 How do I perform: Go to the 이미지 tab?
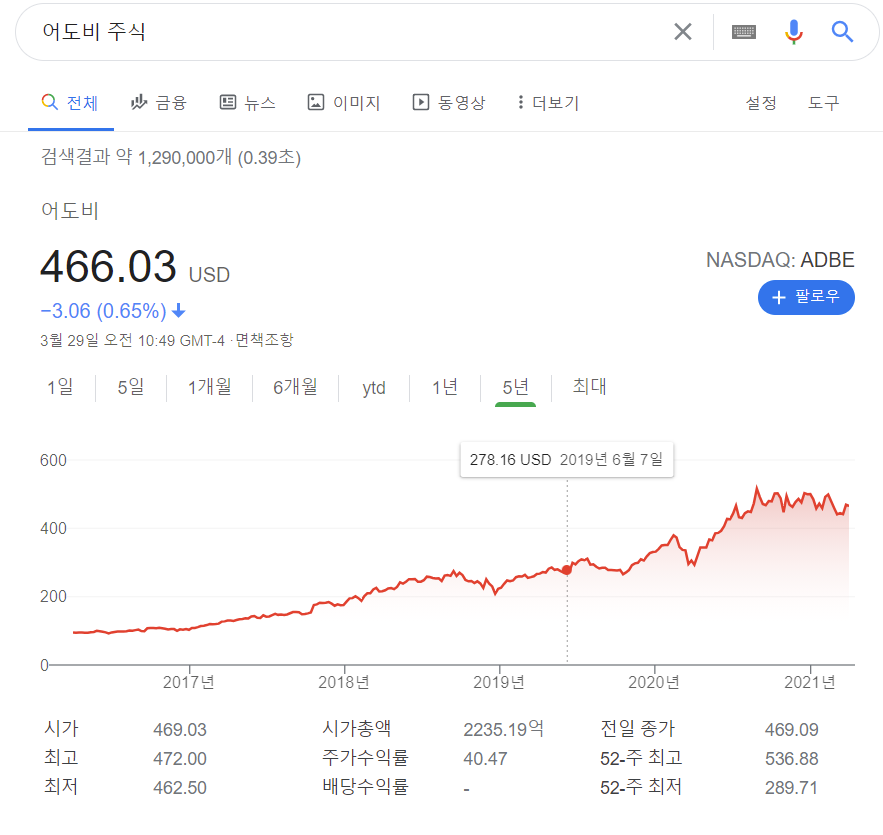point(344,102)
